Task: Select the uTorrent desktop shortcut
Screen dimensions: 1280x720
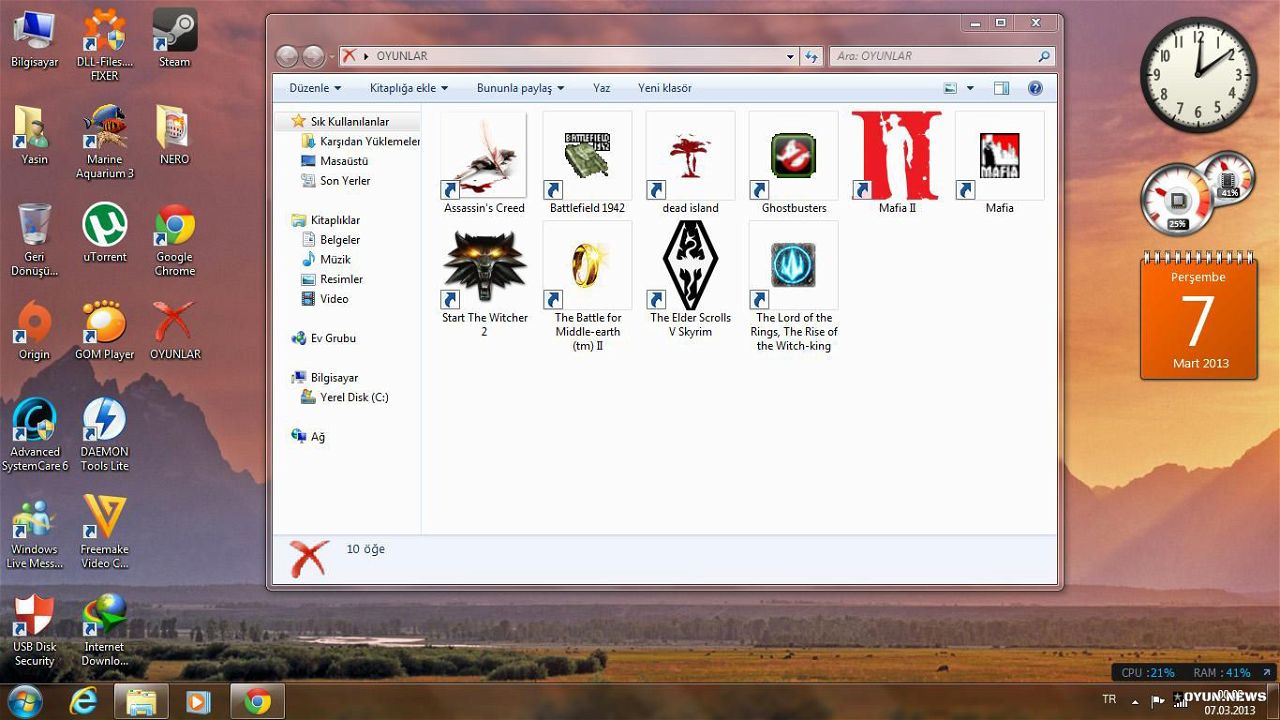Action: tap(104, 233)
